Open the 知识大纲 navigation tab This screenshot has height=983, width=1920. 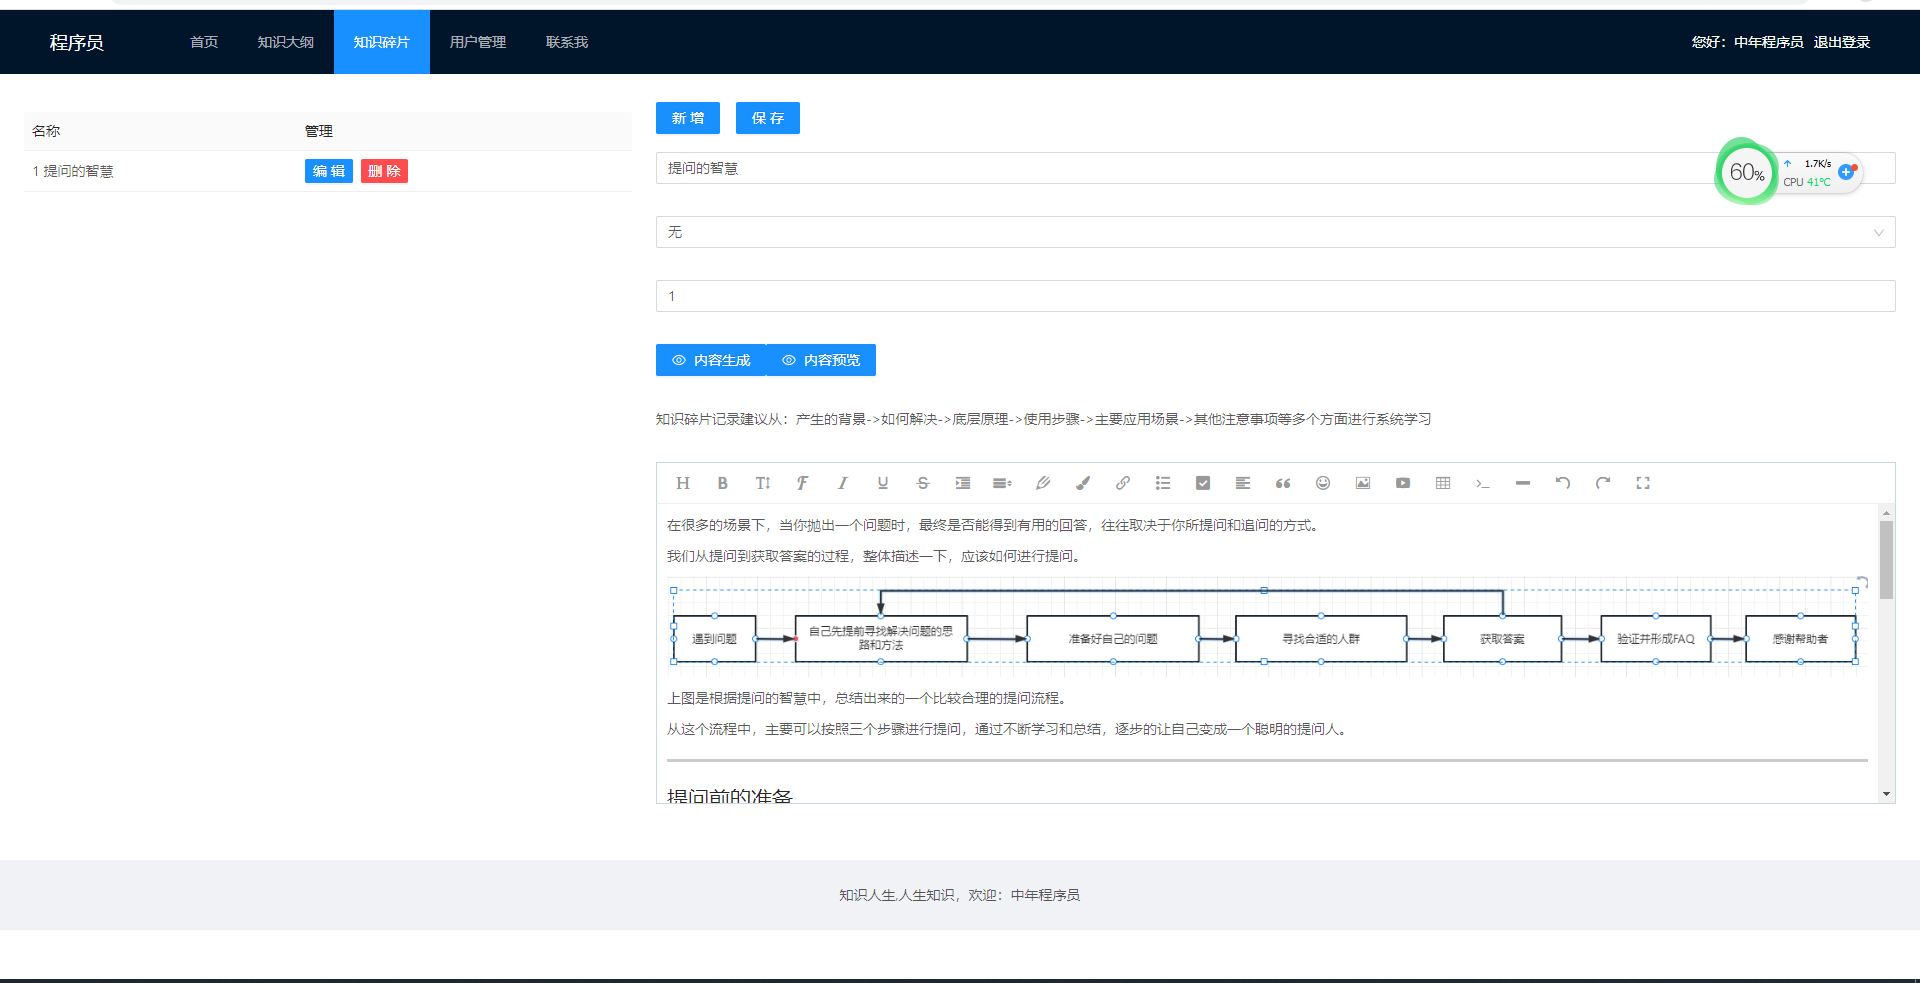pyautogui.click(x=286, y=42)
